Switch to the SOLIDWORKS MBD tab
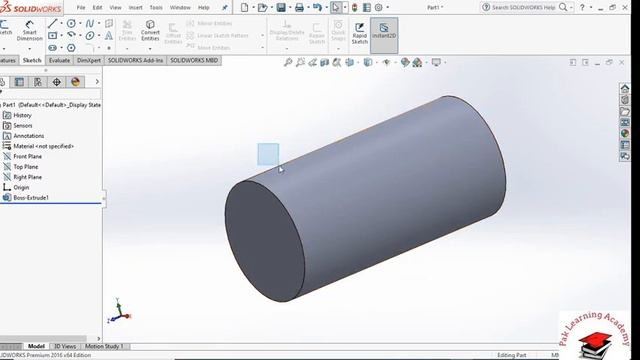Viewport: 640px width, 360px height. click(194, 60)
